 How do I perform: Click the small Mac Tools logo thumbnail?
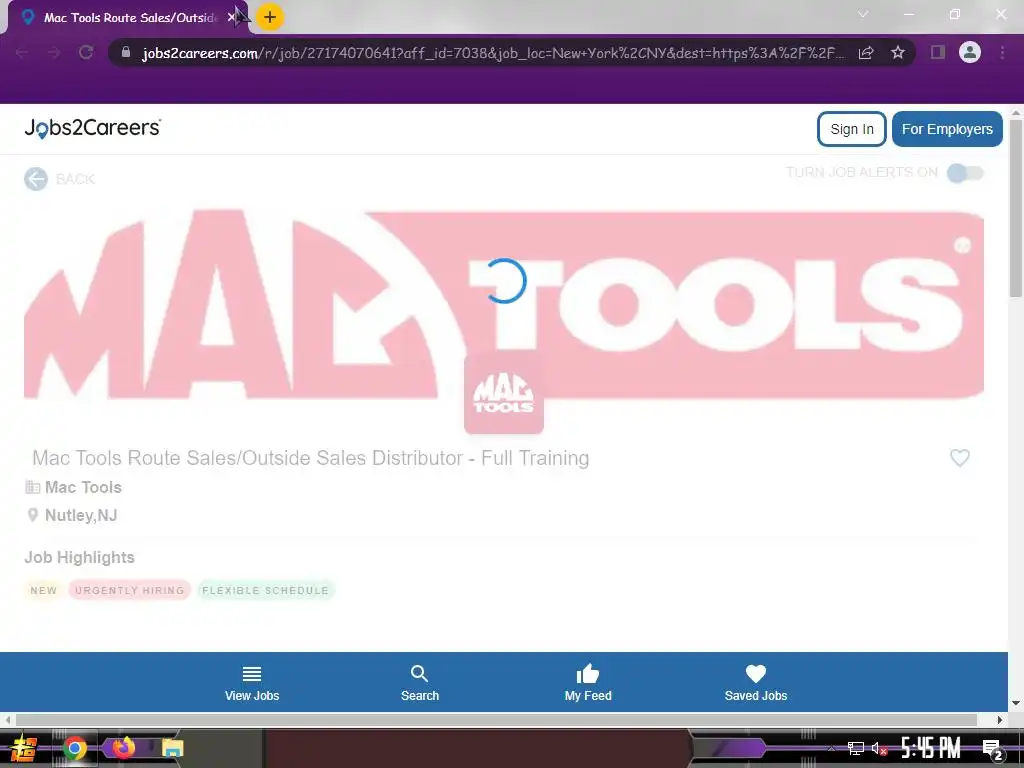click(x=504, y=394)
